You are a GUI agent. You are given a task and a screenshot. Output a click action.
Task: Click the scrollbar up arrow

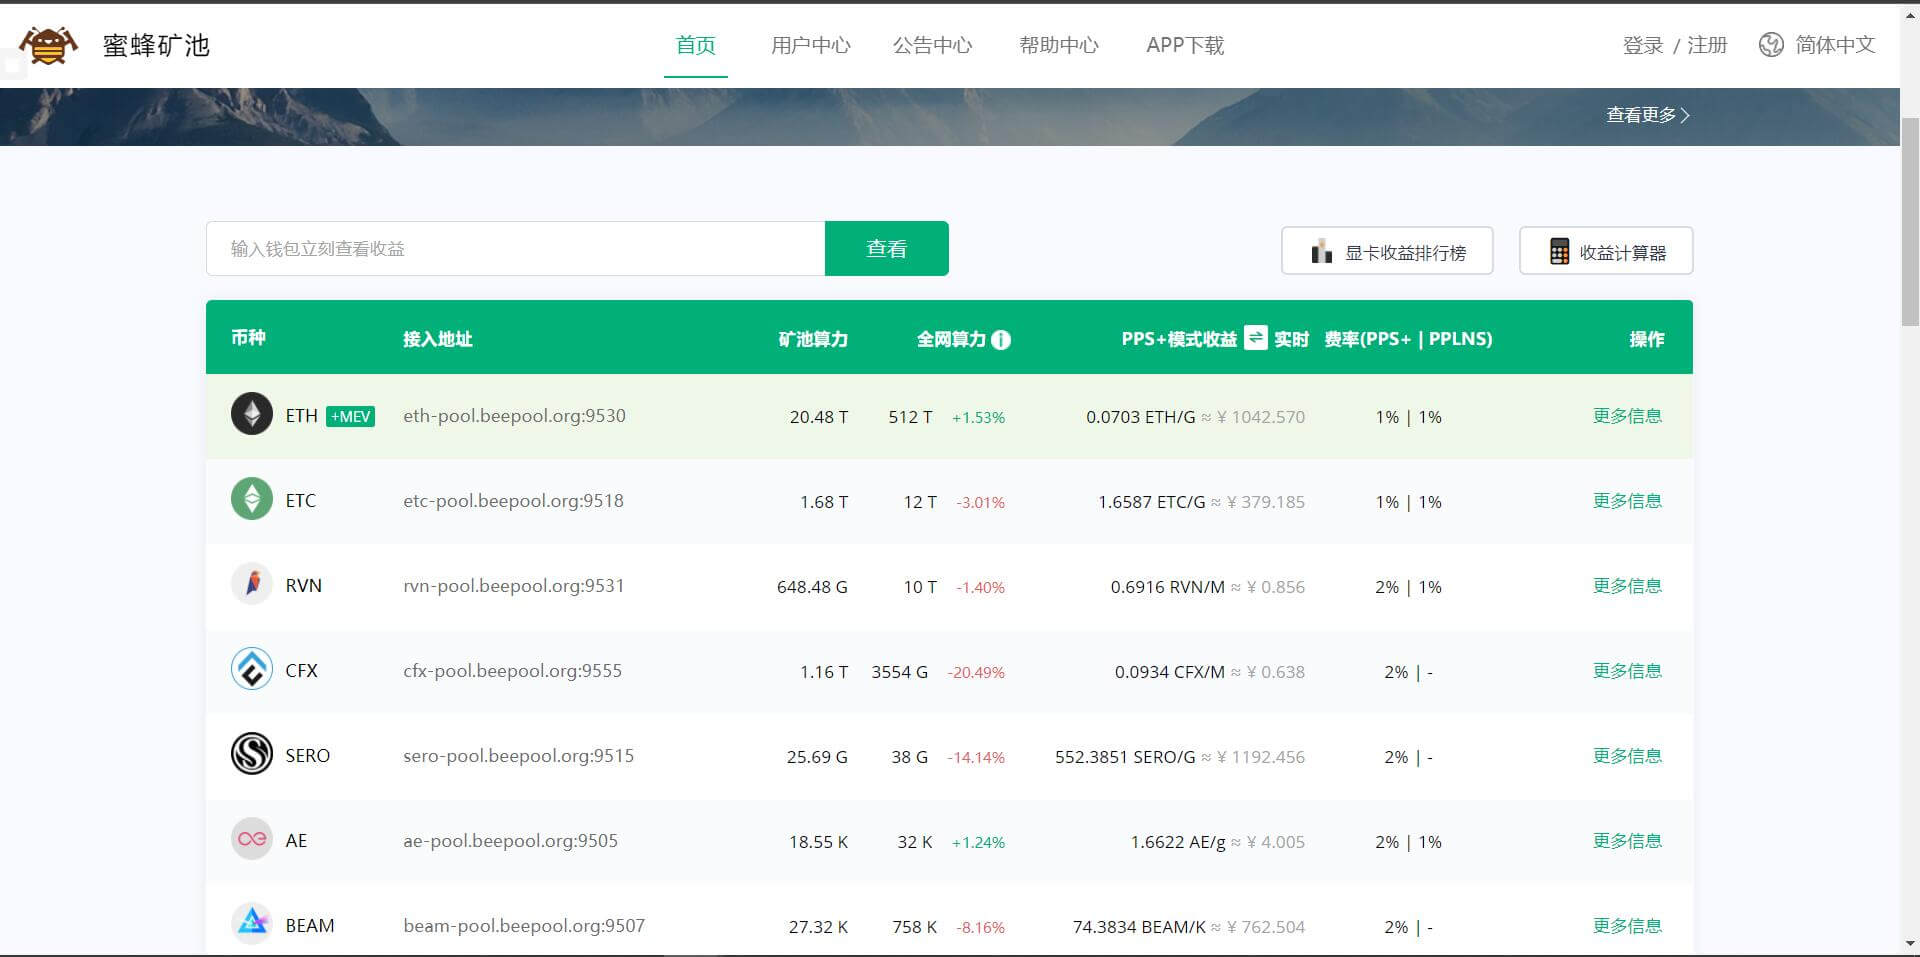pos(1910,12)
